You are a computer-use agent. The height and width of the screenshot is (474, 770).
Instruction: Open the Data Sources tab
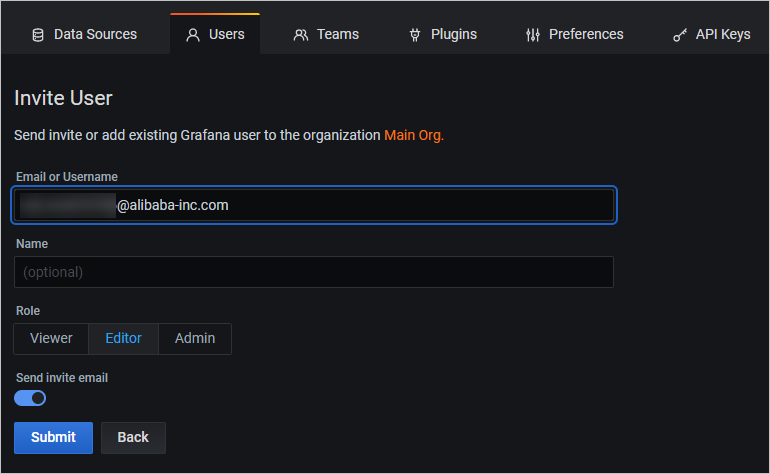(x=95, y=34)
